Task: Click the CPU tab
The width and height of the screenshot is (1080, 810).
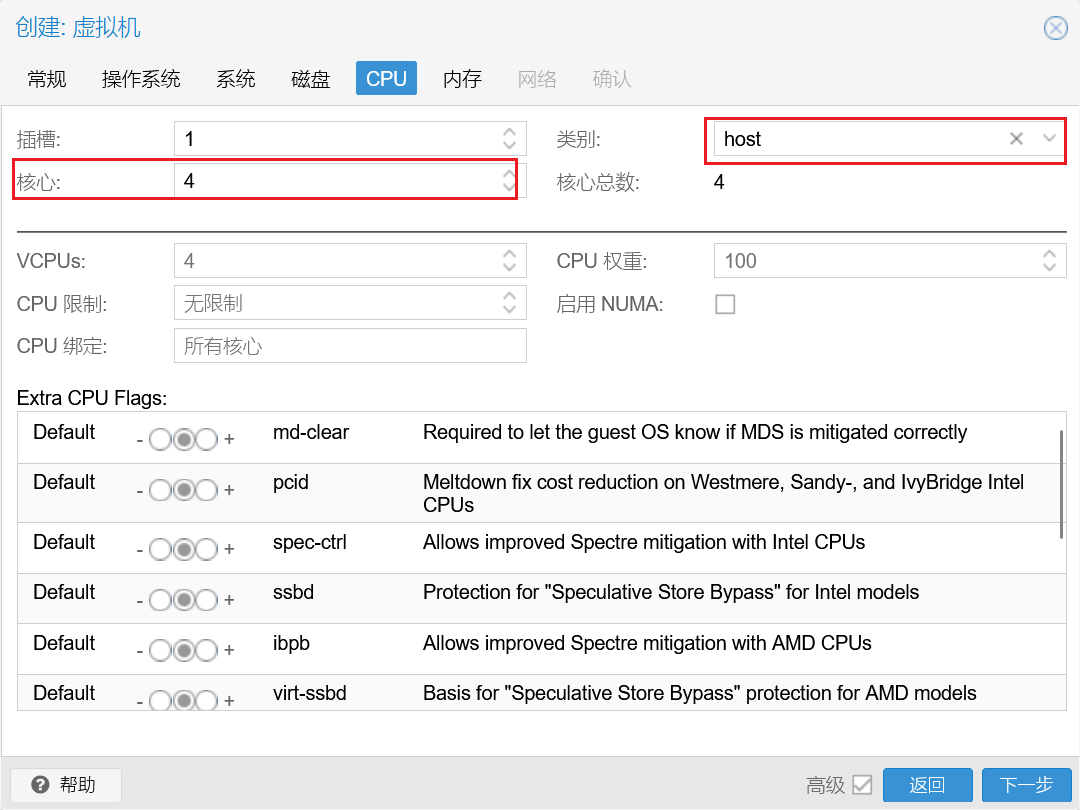Action: click(386, 79)
